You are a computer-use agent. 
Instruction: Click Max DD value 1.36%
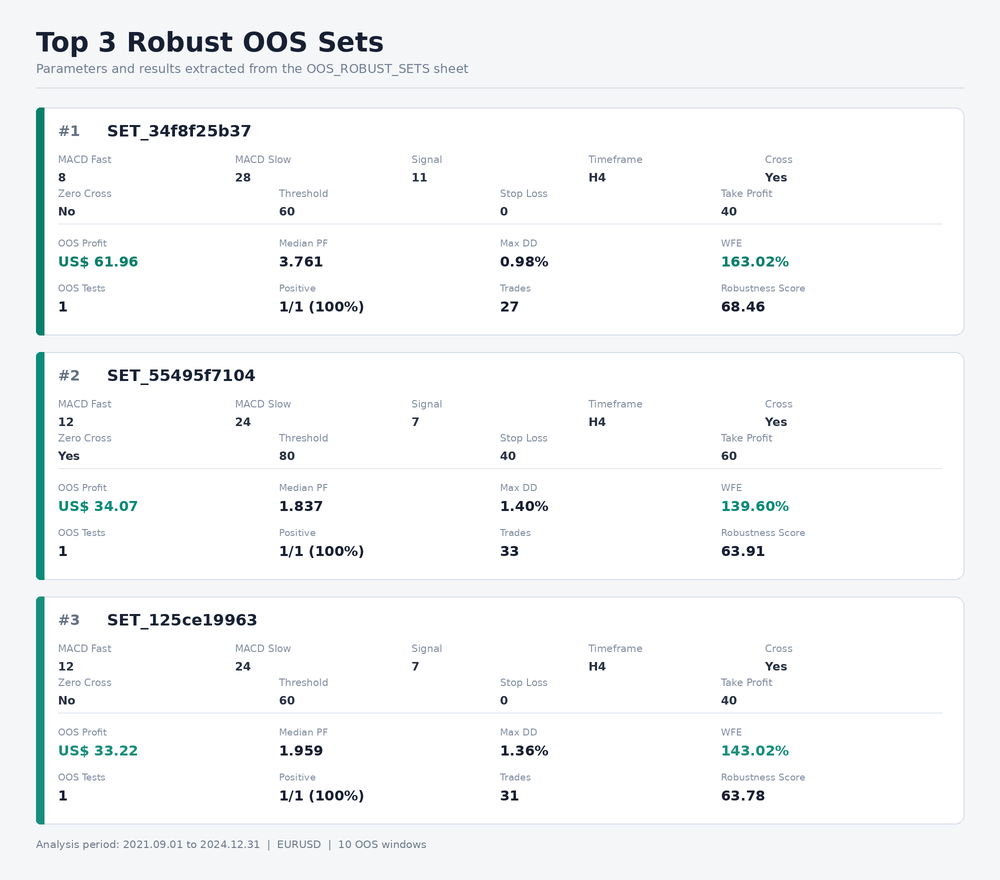click(524, 751)
